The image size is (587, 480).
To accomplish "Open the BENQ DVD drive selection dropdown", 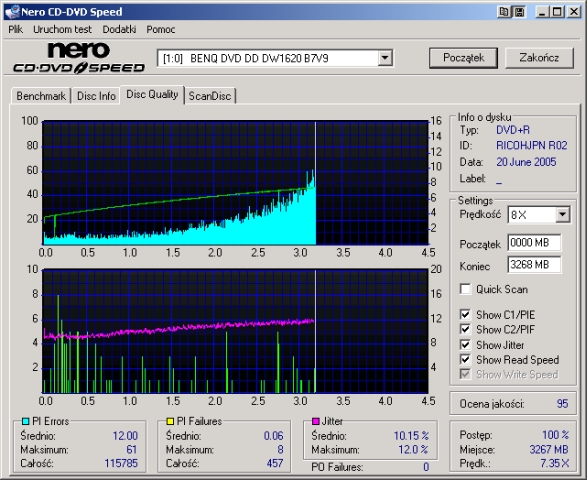I will 384,58.
